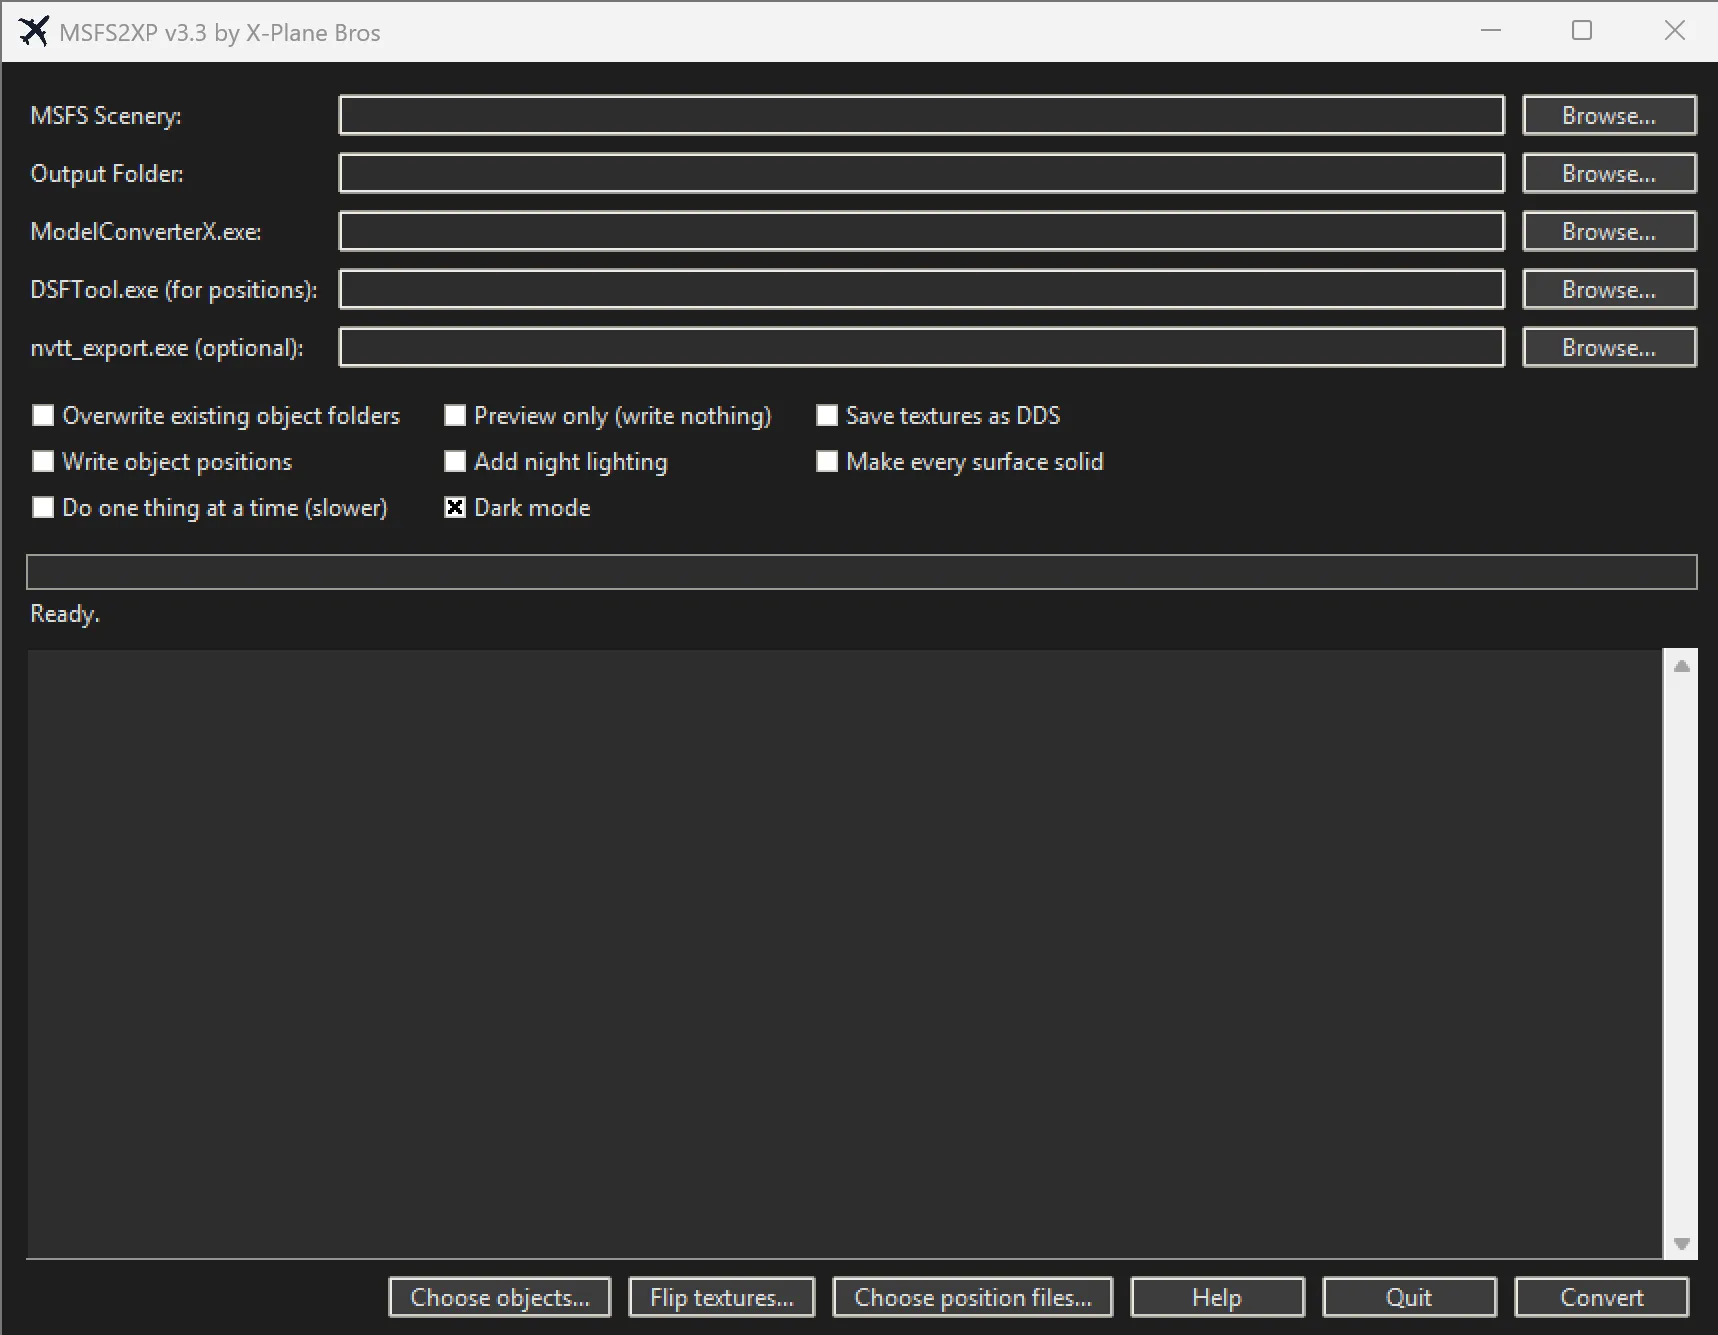
Task: Maximize the MSFS2XP window
Action: point(1582,31)
